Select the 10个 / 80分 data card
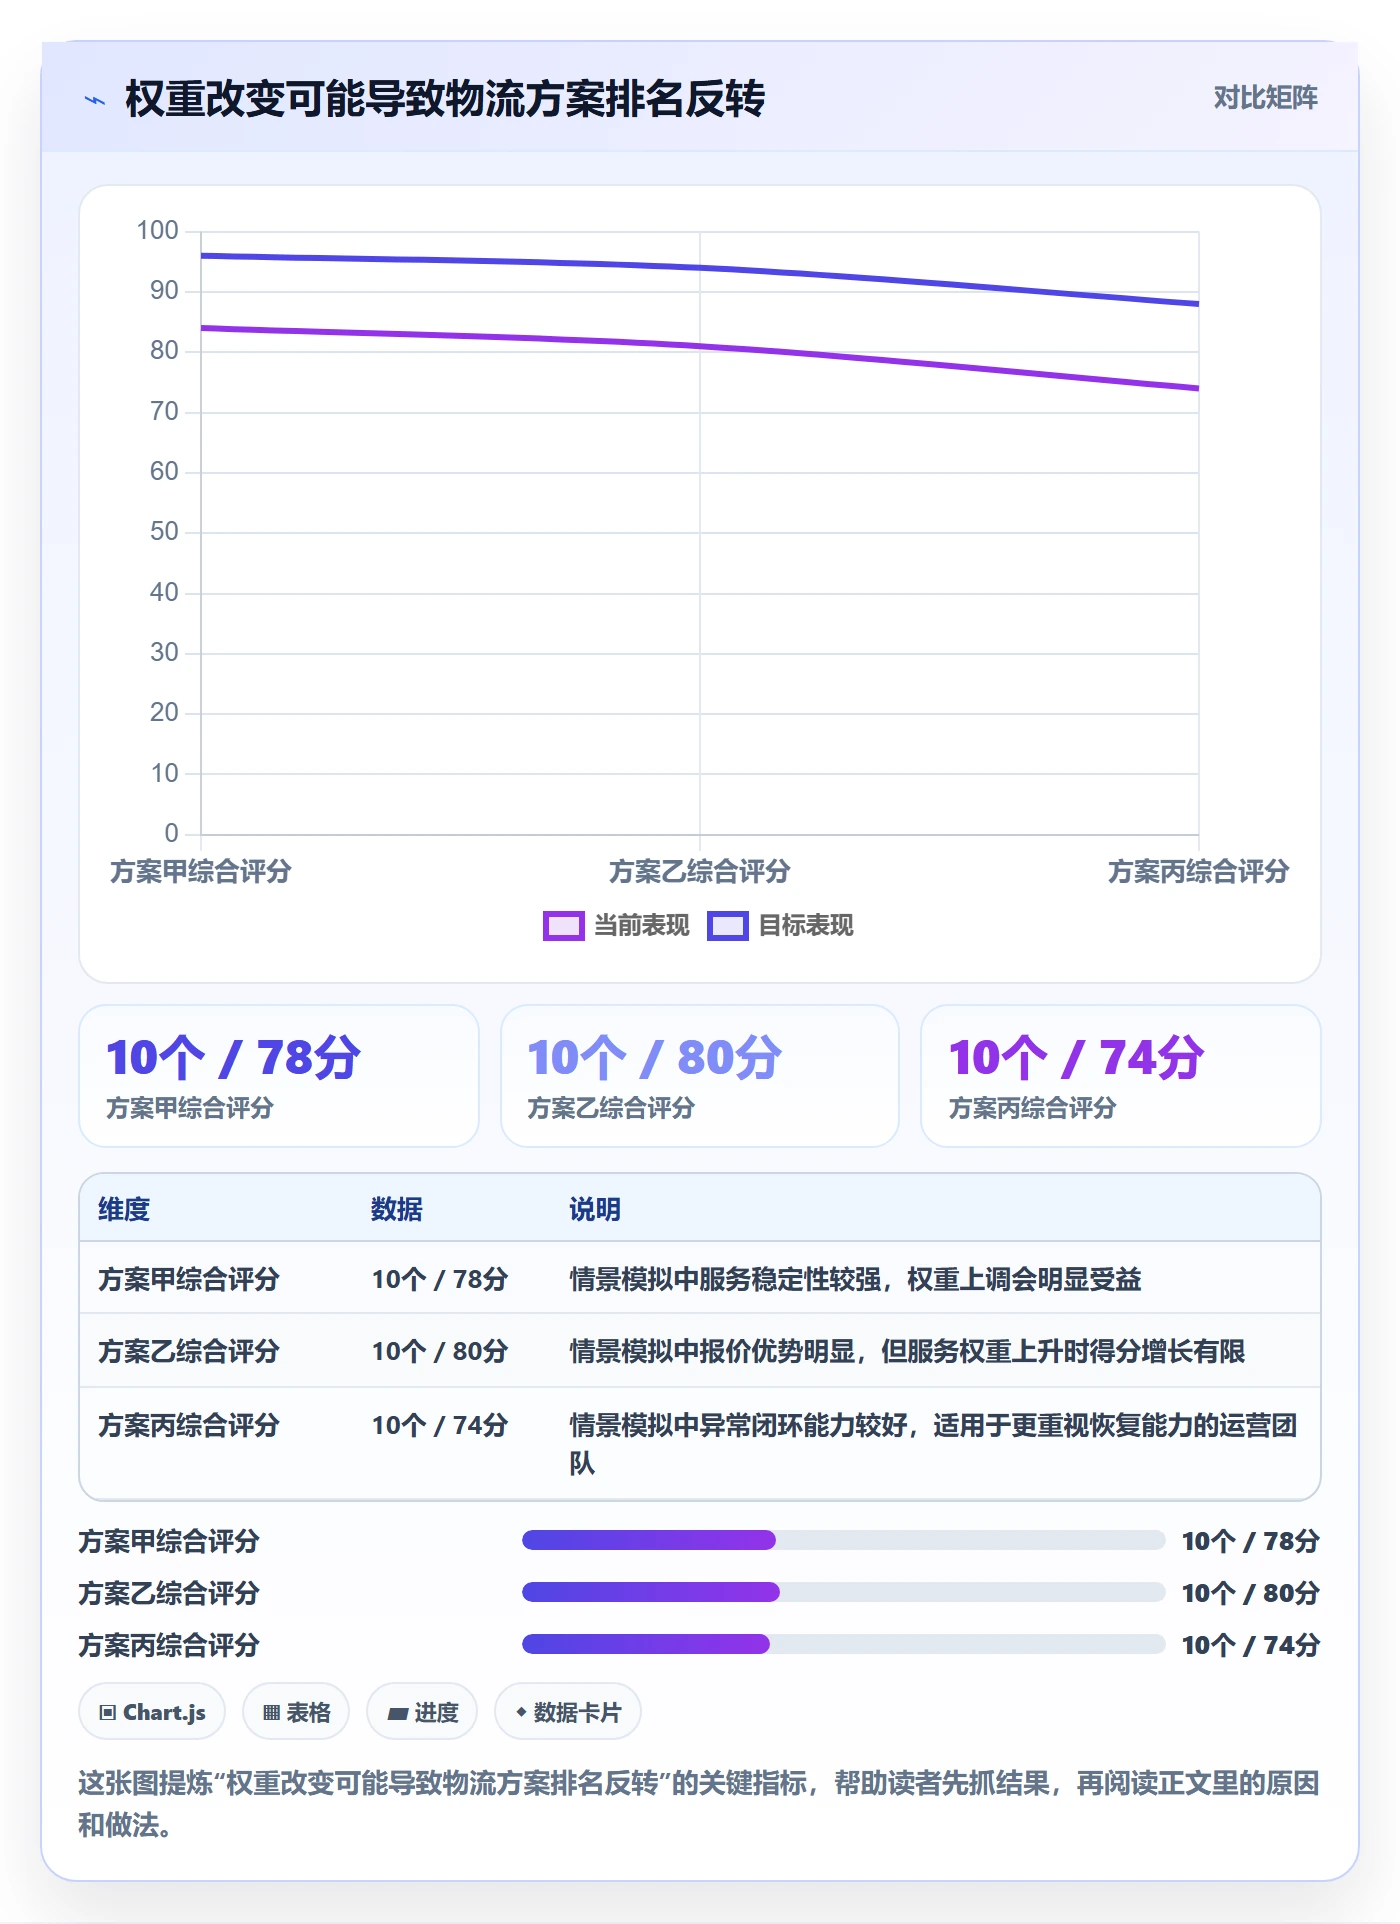 700,1076
